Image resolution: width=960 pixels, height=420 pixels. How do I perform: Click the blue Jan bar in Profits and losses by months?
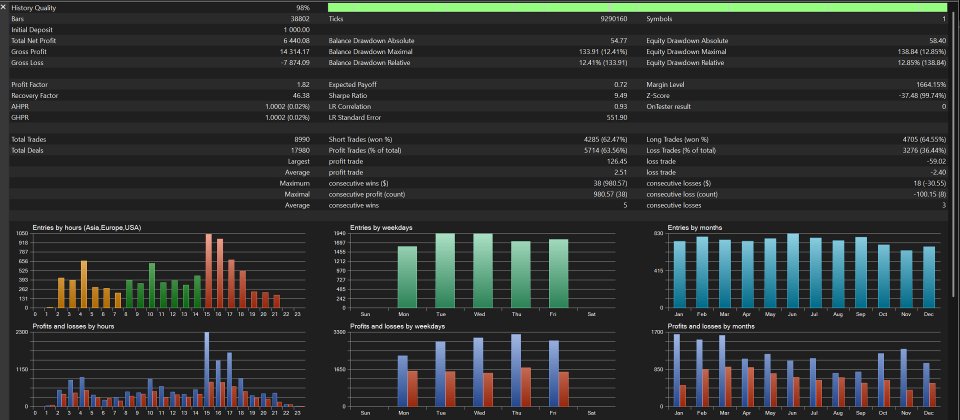pos(677,370)
